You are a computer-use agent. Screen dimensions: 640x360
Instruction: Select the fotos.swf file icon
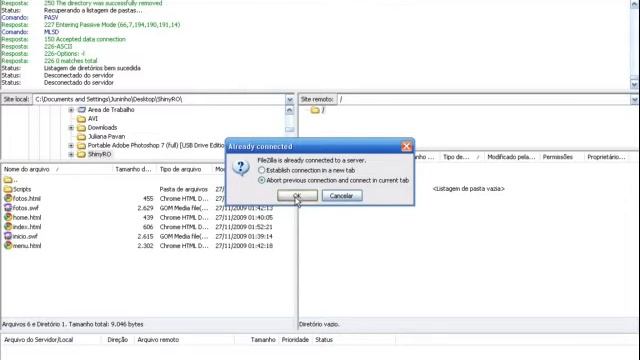pos(8,208)
